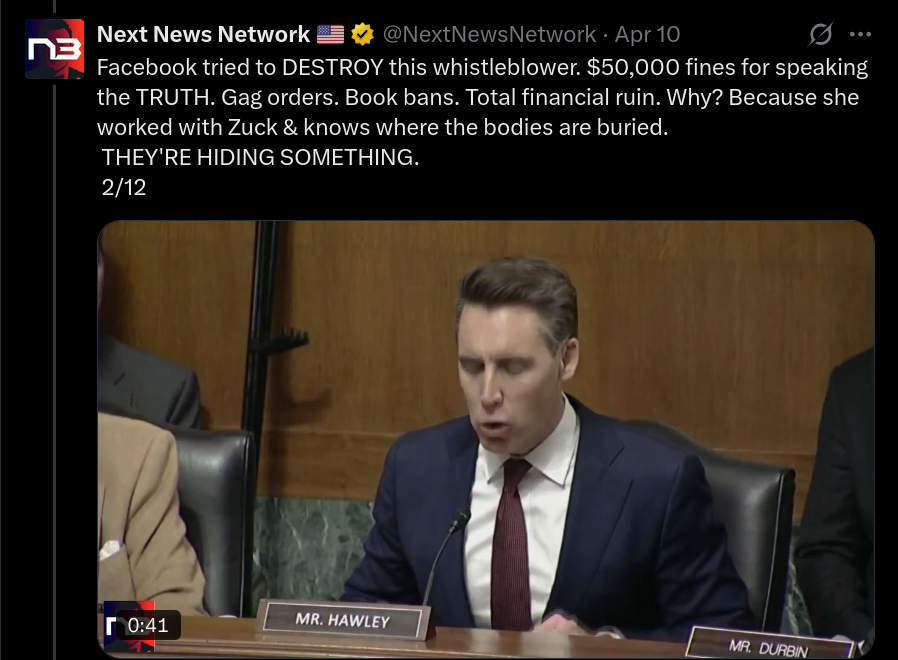Viewport: 898px width, 660px height.
Task: Click the gold verified checkmark badge
Action: (x=362, y=34)
